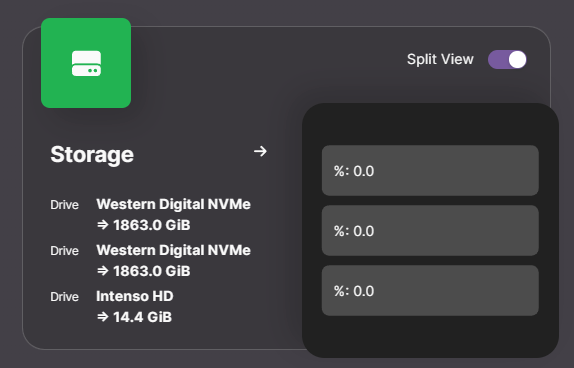Click the Drive label beside Intenso HD
The width and height of the screenshot is (574, 368).
click(64, 297)
